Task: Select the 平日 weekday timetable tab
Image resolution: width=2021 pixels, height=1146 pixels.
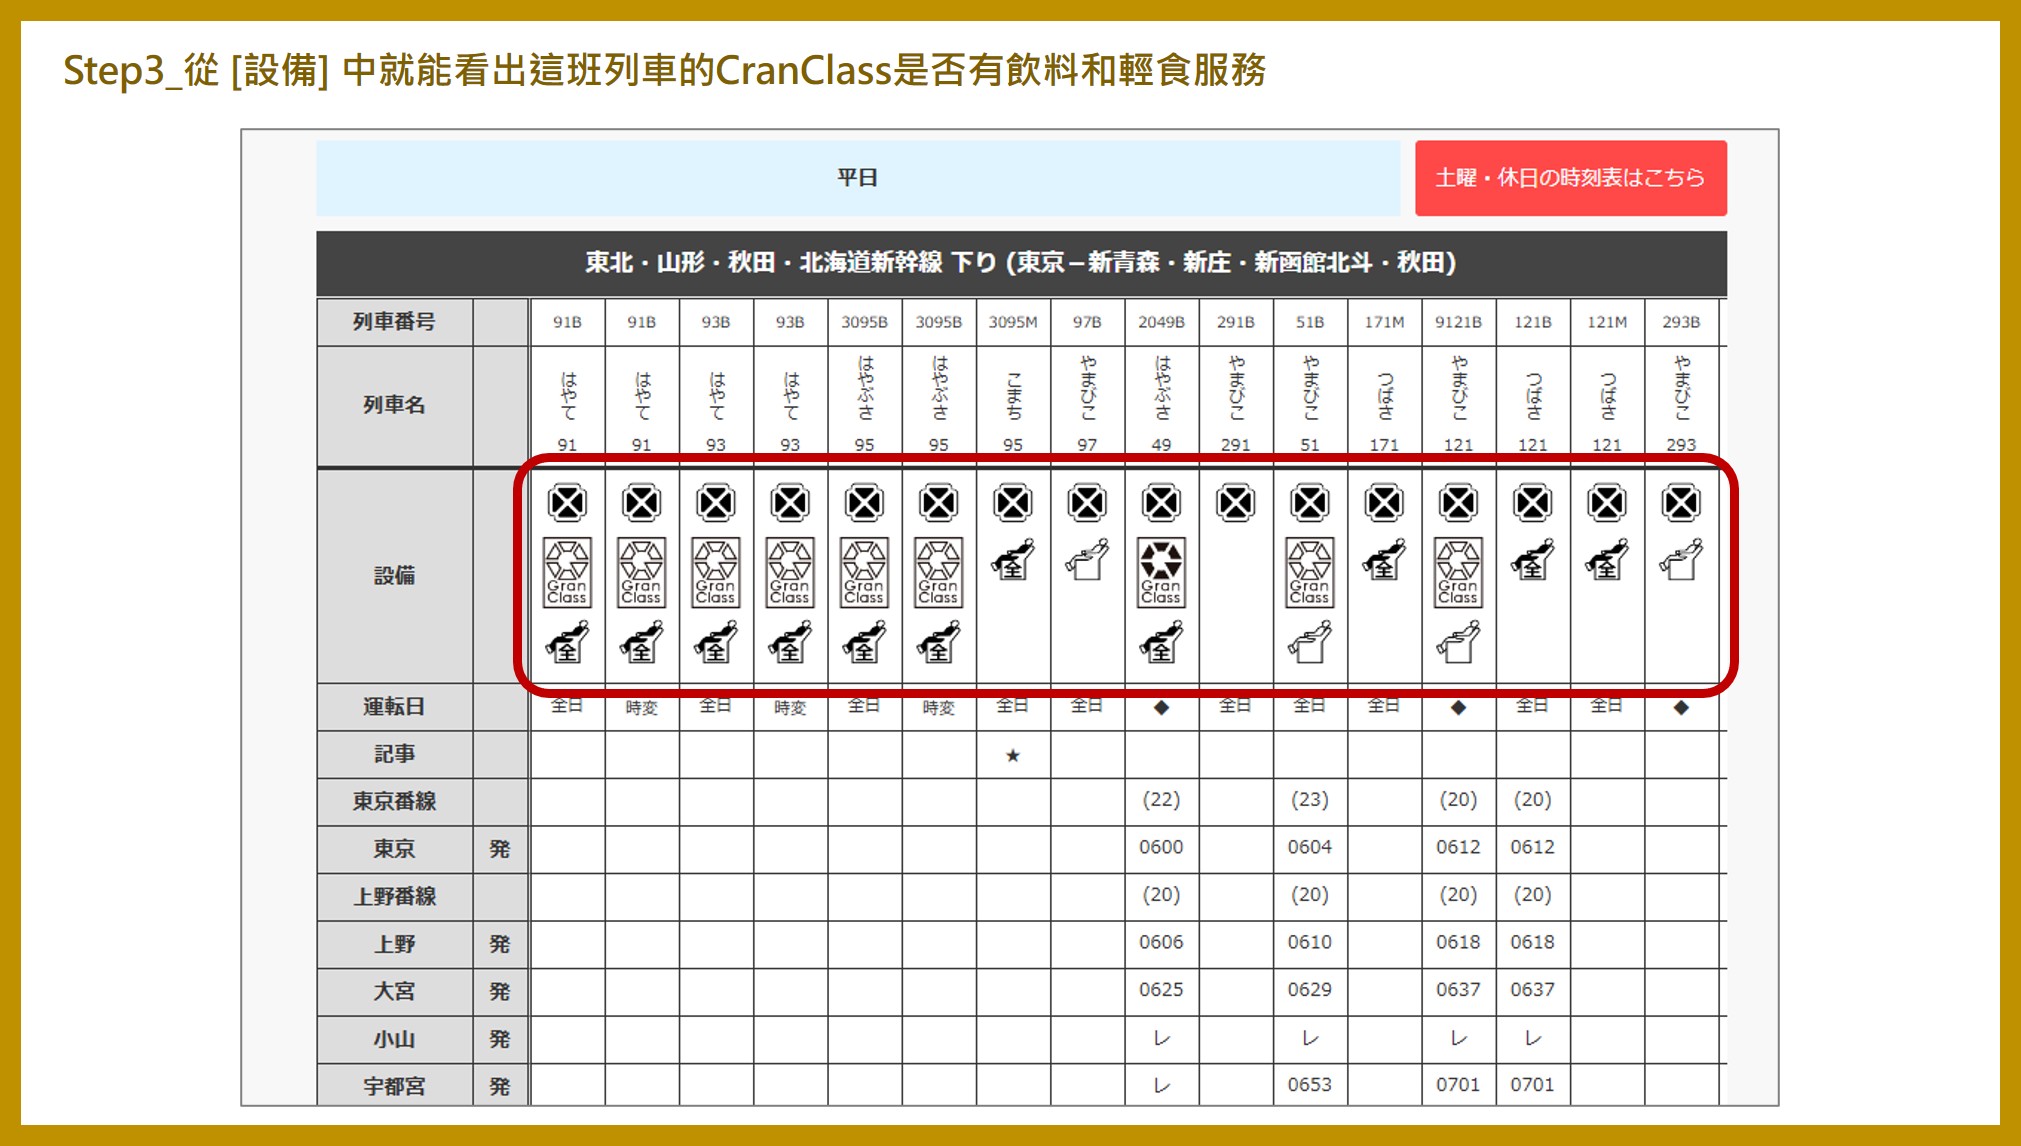Action: pyautogui.click(x=857, y=178)
